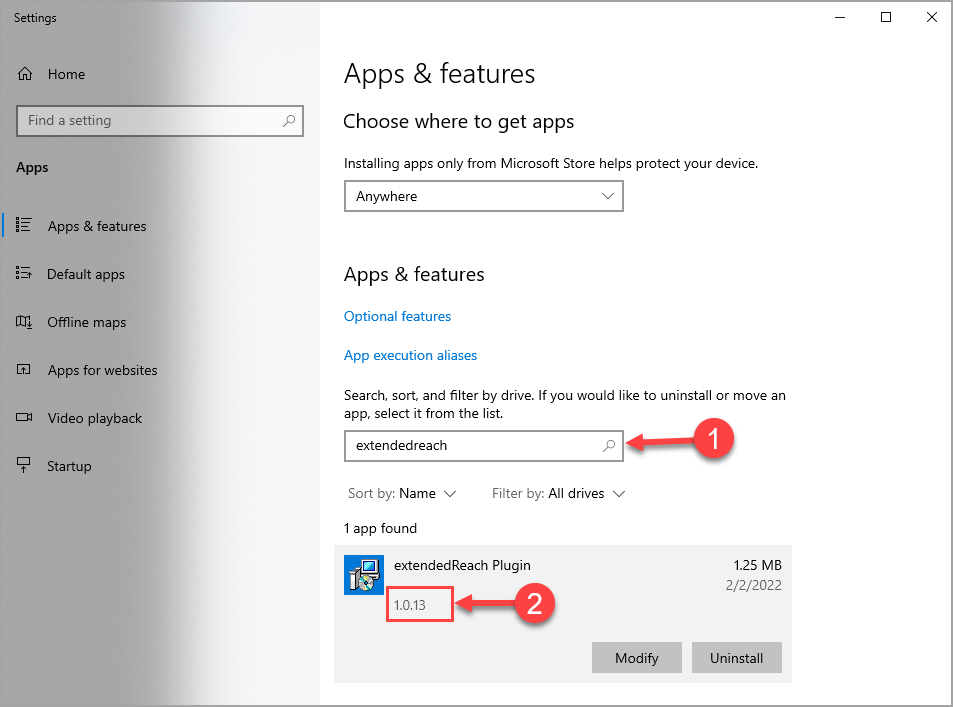Image resolution: width=953 pixels, height=707 pixels.
Task: Click magnifier icon in Find a setting box
Action: (289, 120)
